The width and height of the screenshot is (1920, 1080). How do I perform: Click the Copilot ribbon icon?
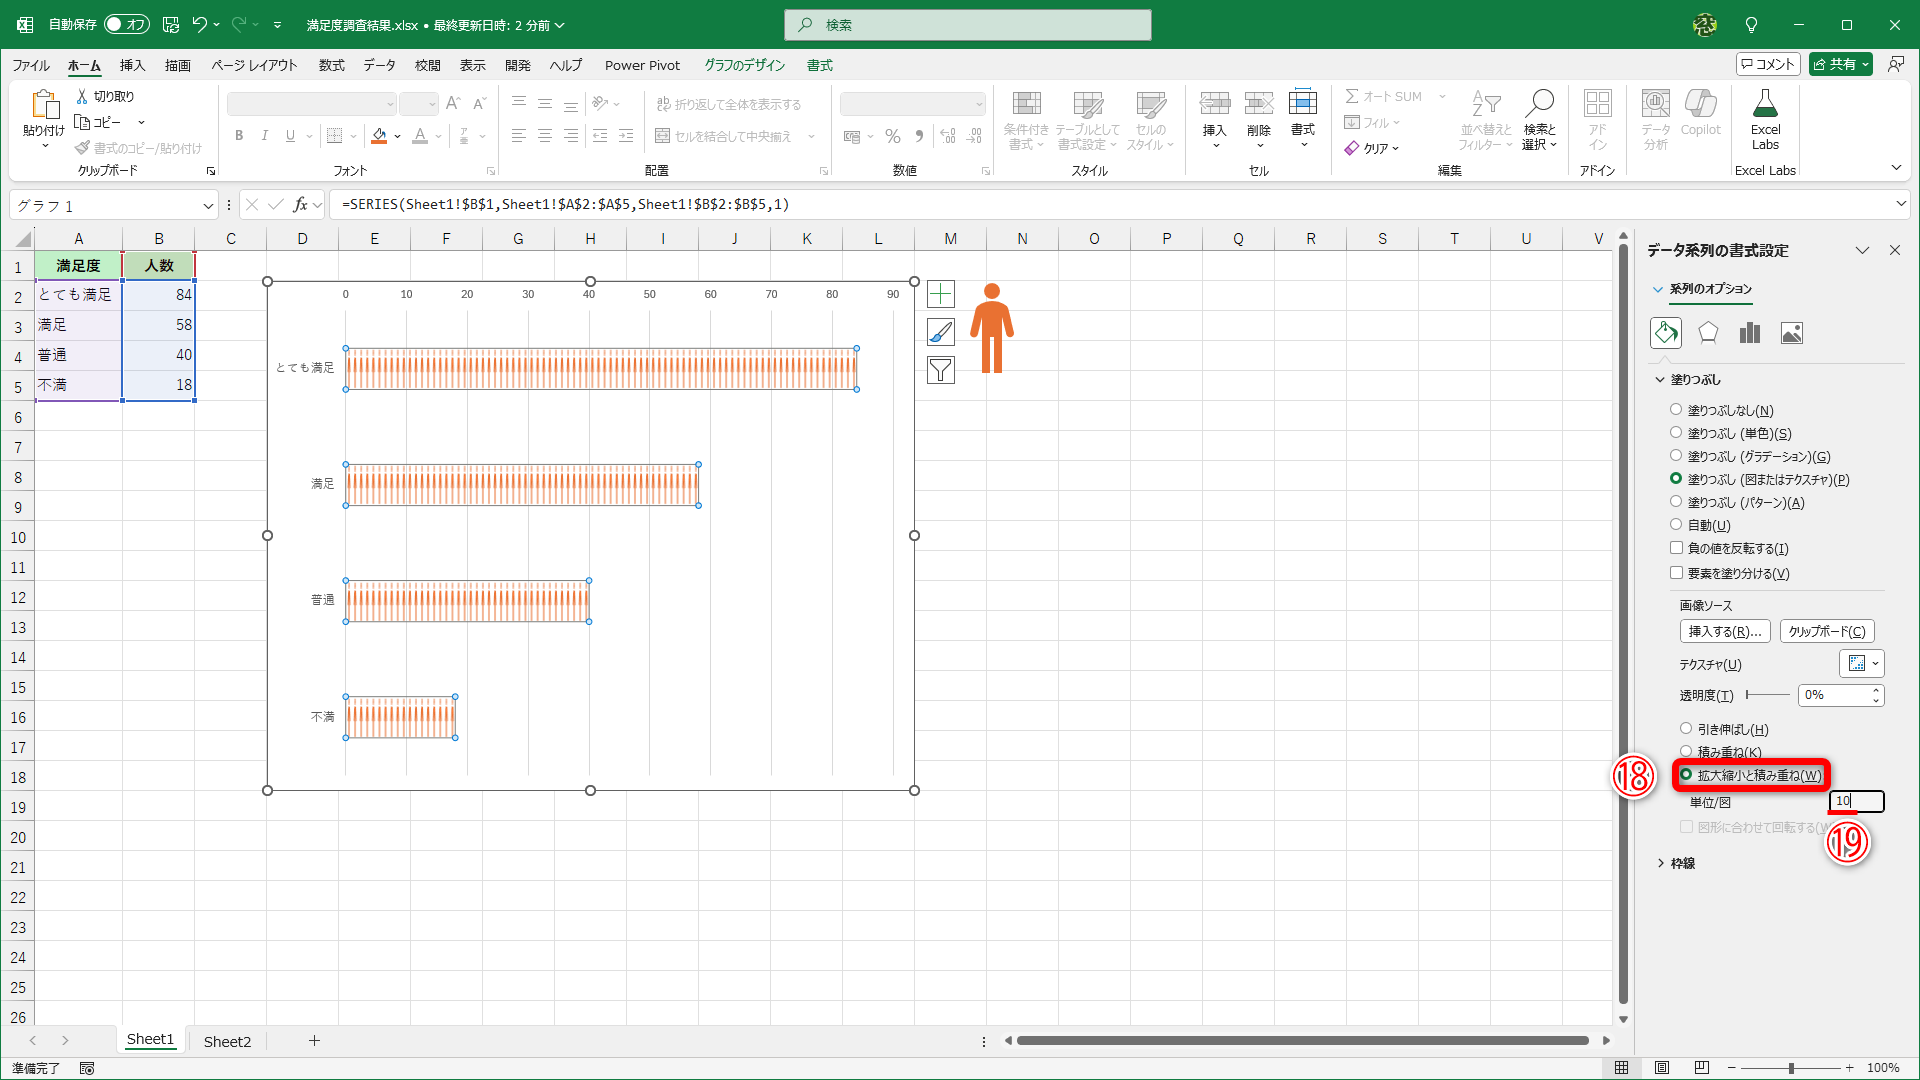pos(1700,105)
